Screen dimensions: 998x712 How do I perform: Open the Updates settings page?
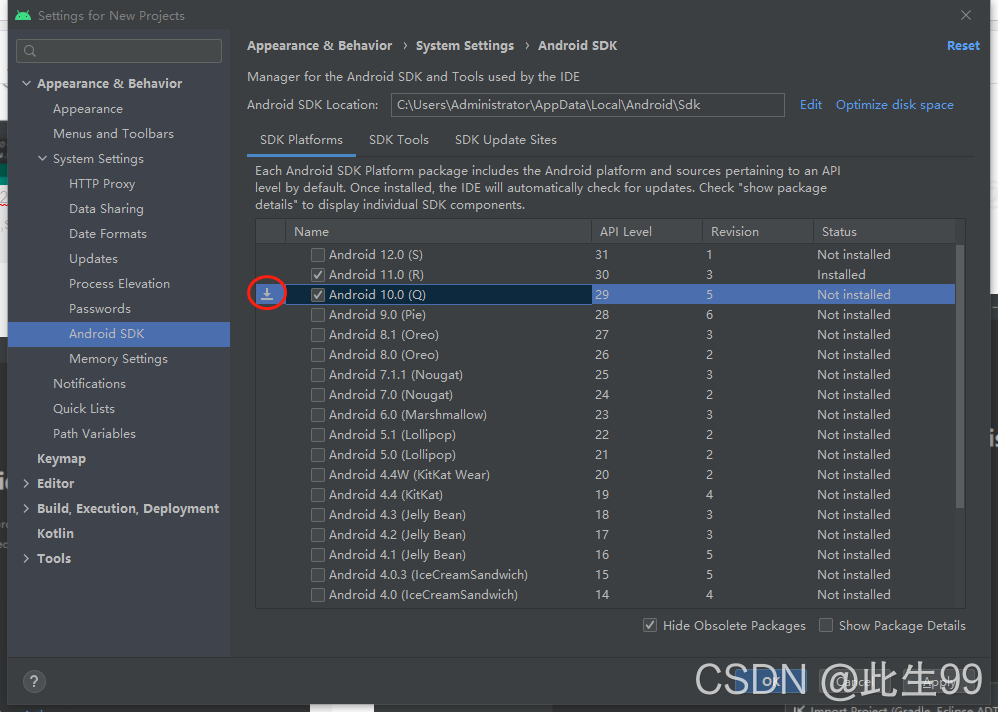pyautogui.click(x=93, y=259)
